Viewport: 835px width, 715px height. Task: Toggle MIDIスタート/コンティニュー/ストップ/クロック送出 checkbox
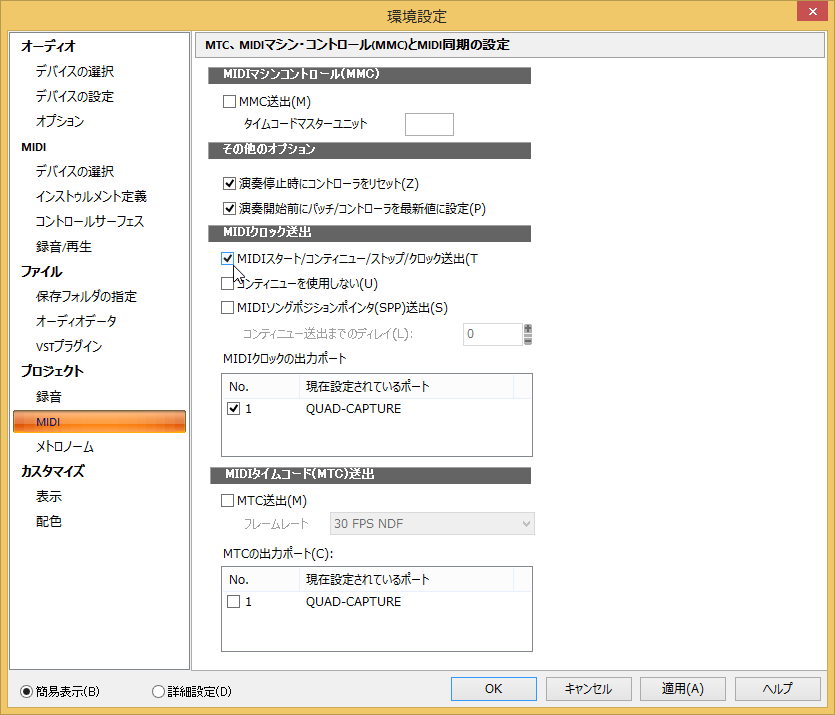coord(227,259)
